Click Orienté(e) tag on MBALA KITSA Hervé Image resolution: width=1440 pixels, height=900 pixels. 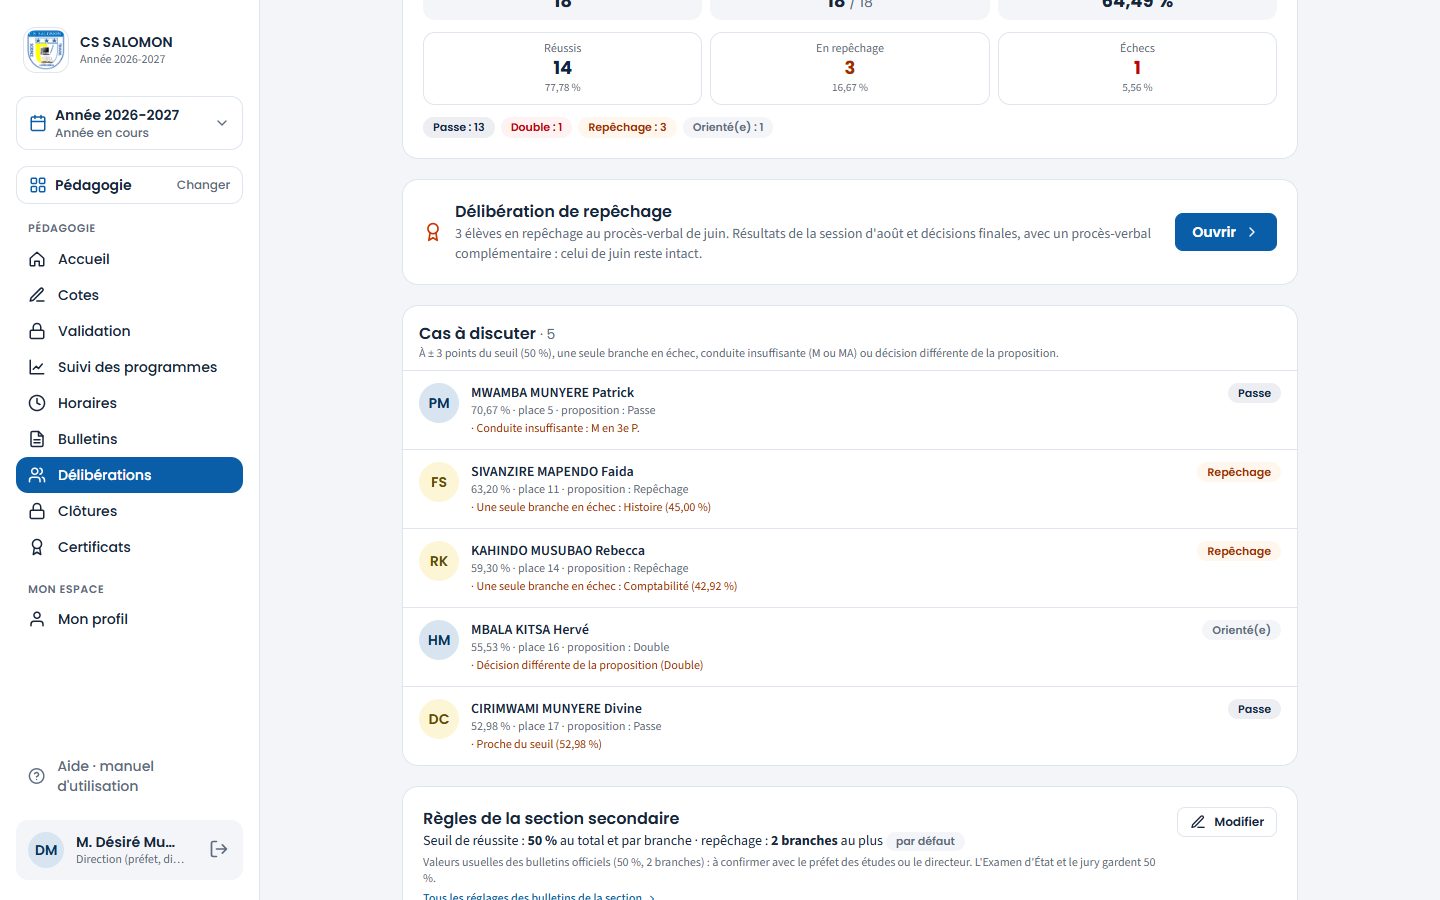point(1241,630)
